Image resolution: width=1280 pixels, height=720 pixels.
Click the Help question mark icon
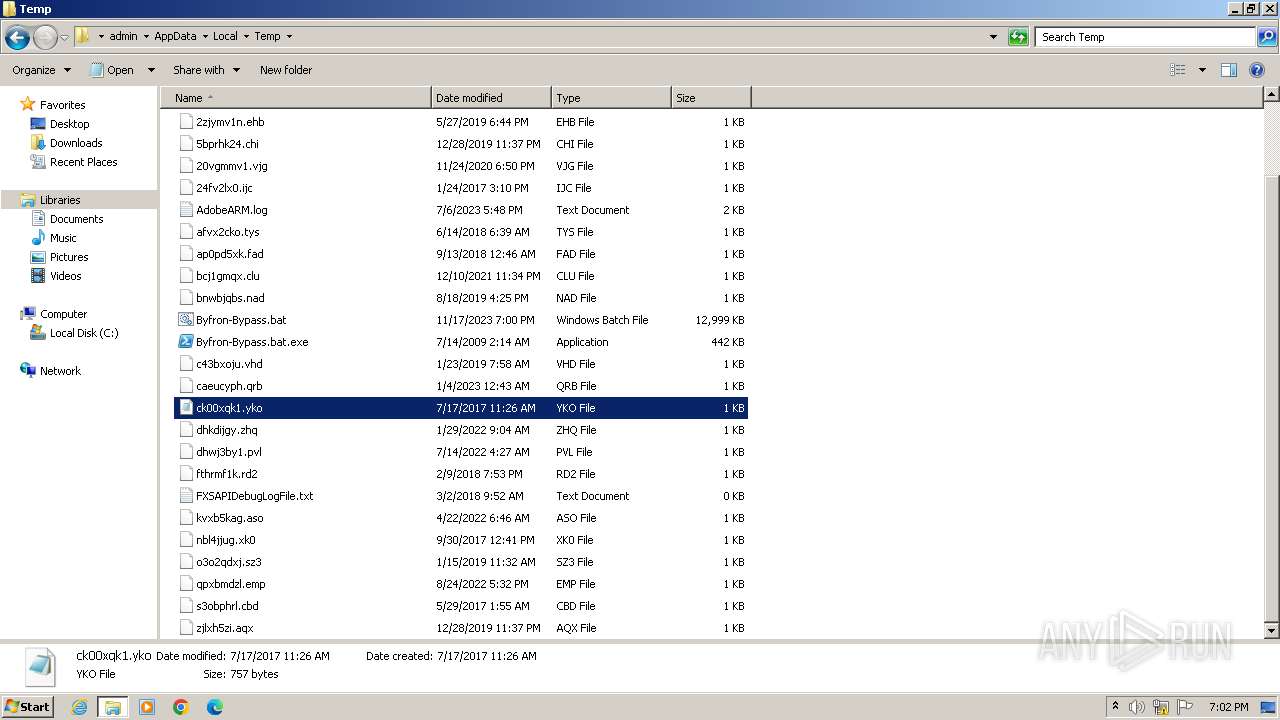tap(1257, 70)
